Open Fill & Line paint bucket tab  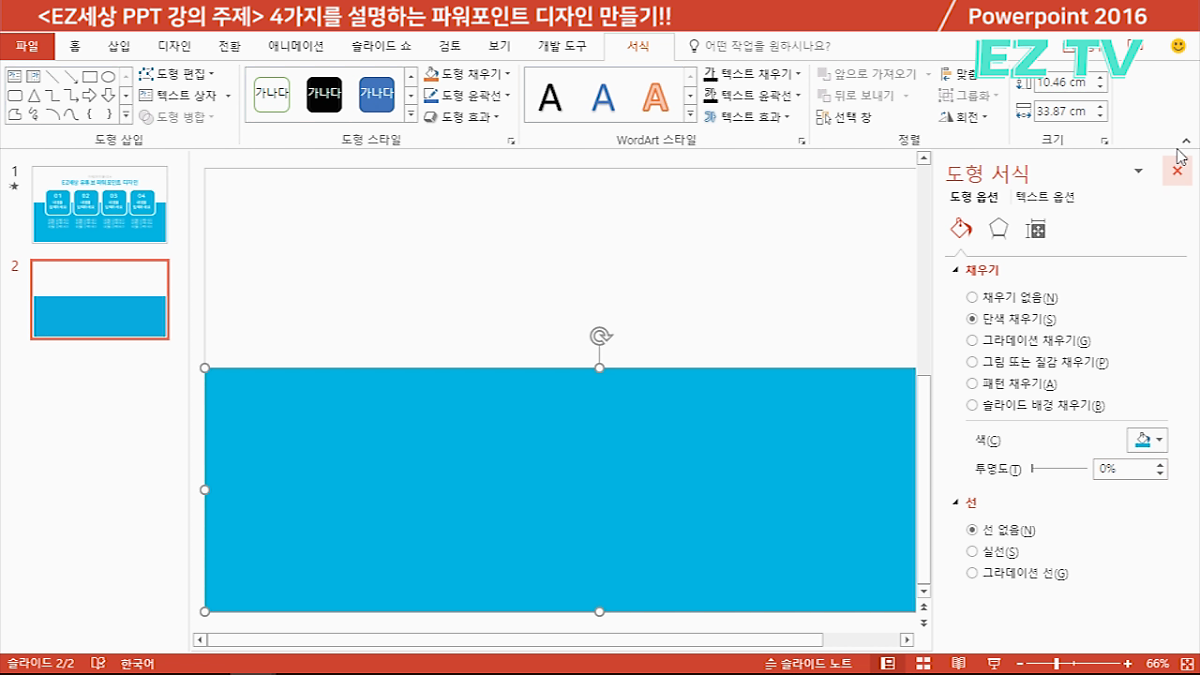point(960,228)
